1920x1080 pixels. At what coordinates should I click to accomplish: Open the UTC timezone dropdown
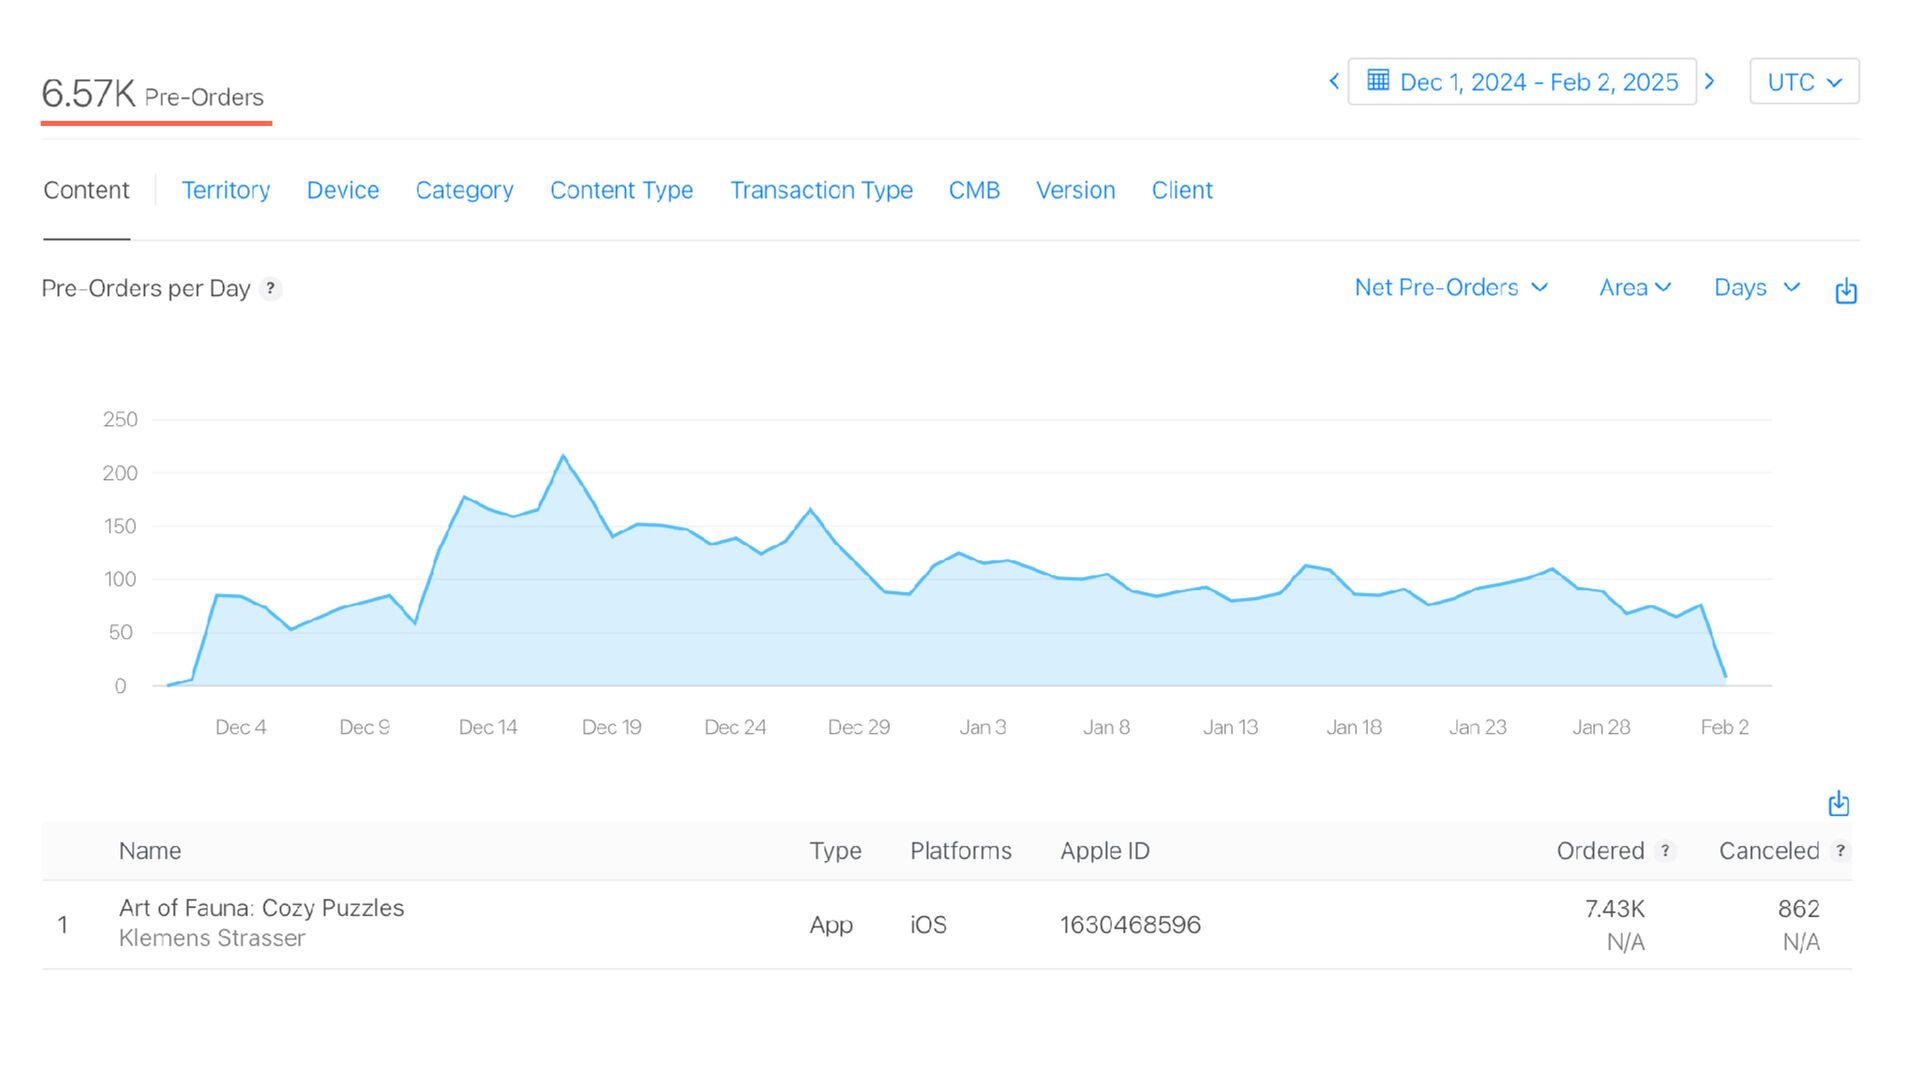coord(1804,82)
